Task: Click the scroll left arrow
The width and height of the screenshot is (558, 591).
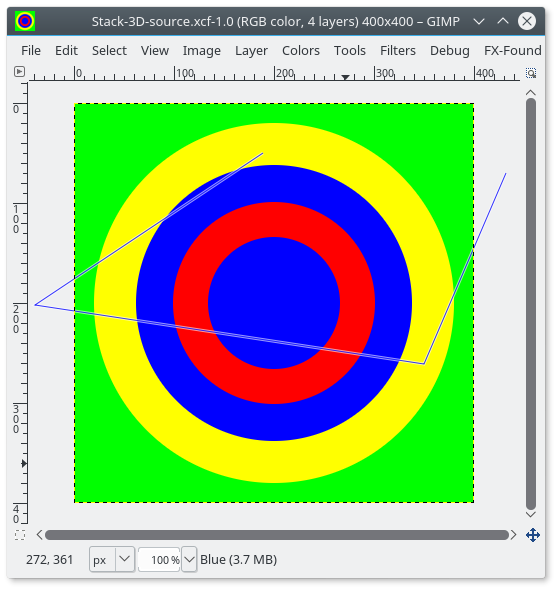Action: 39,535
